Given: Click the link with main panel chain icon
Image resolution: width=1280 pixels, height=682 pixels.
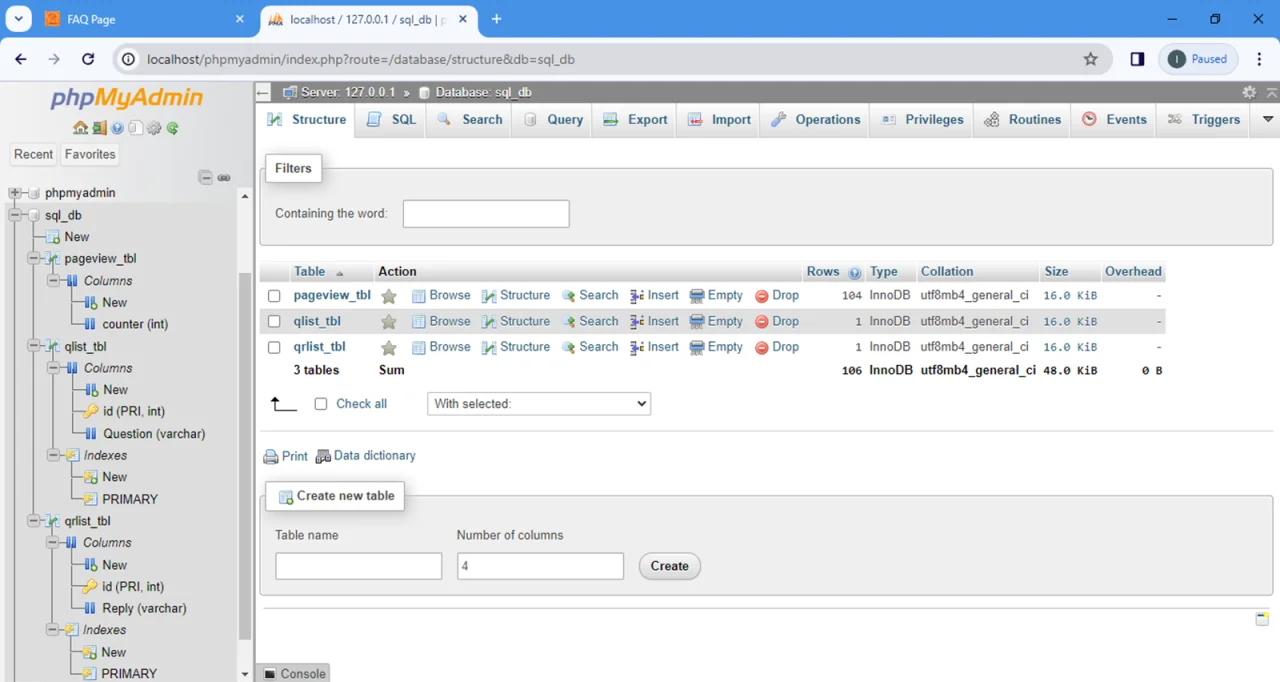Looking at the screenshot, I should [224, 178].
